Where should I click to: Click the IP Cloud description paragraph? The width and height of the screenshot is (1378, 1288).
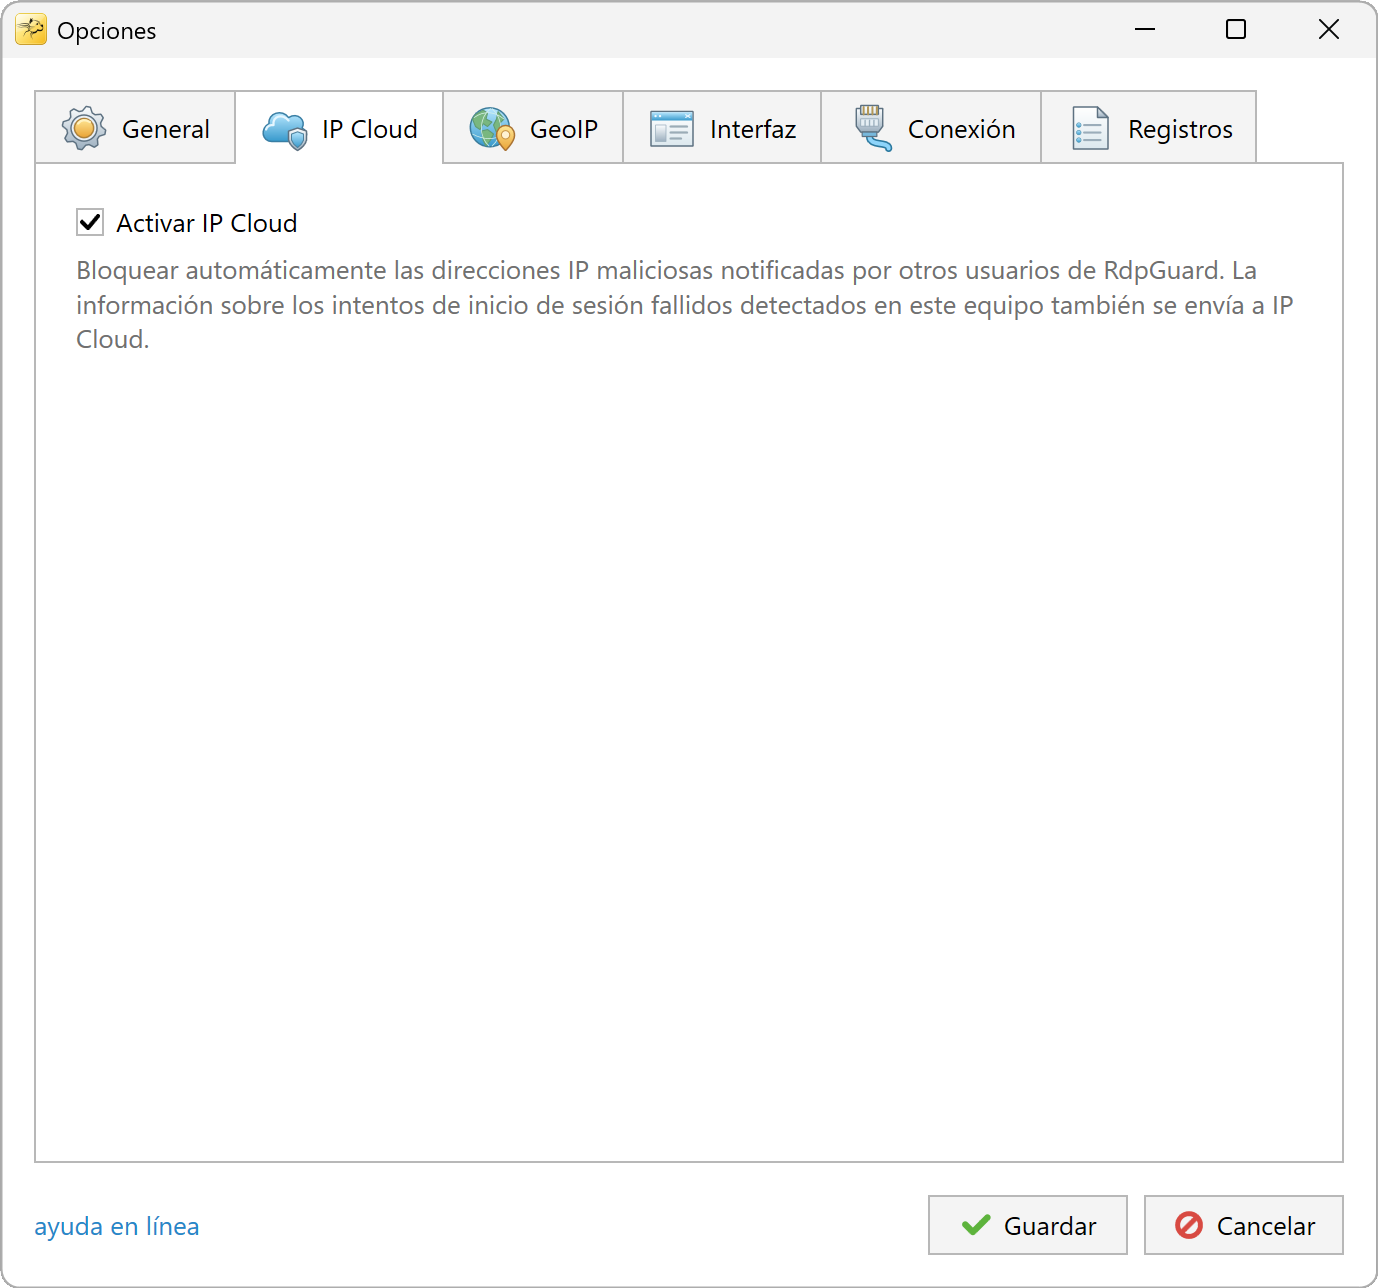(685, 305)
